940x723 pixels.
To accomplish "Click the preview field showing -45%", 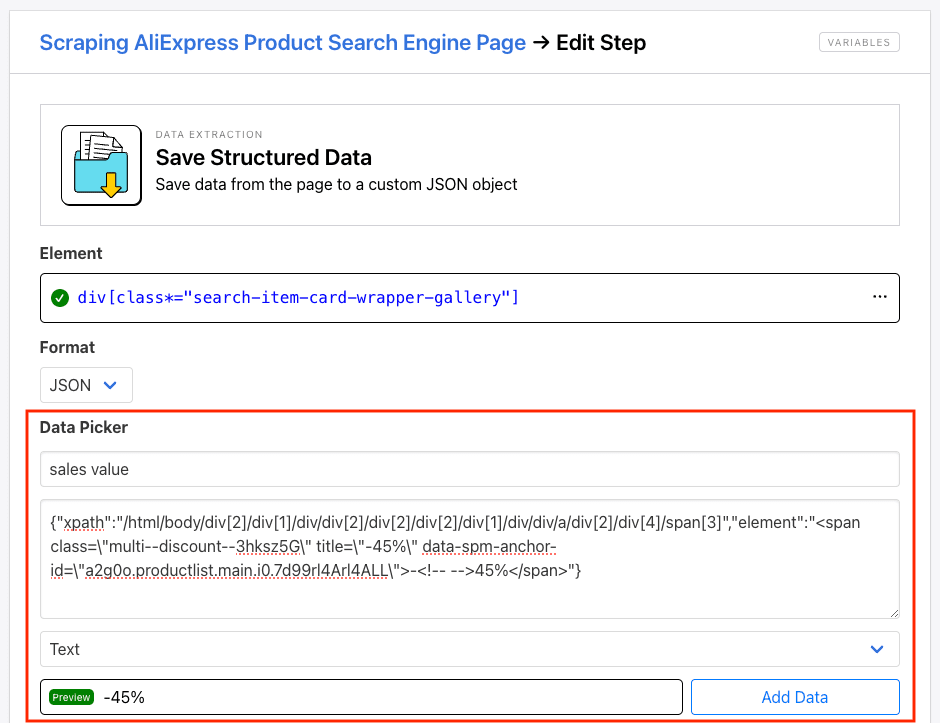I will (x=361, y=697).
